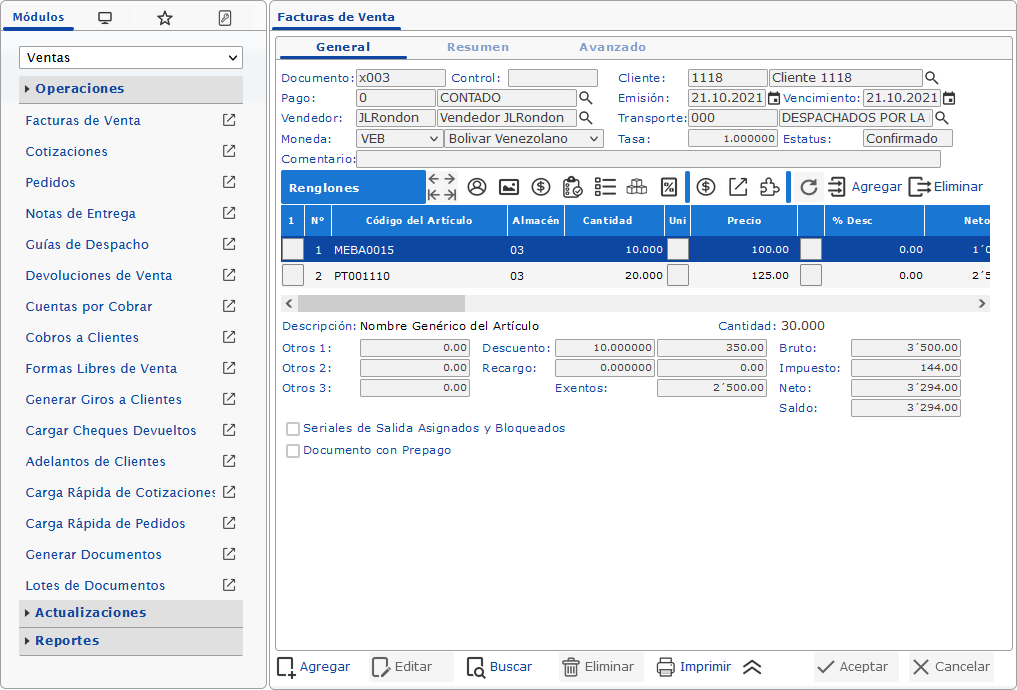Click the box after price 125.00
This screenshot has height=690, width=1017.
pyautogui.click(x=811, y=276)
